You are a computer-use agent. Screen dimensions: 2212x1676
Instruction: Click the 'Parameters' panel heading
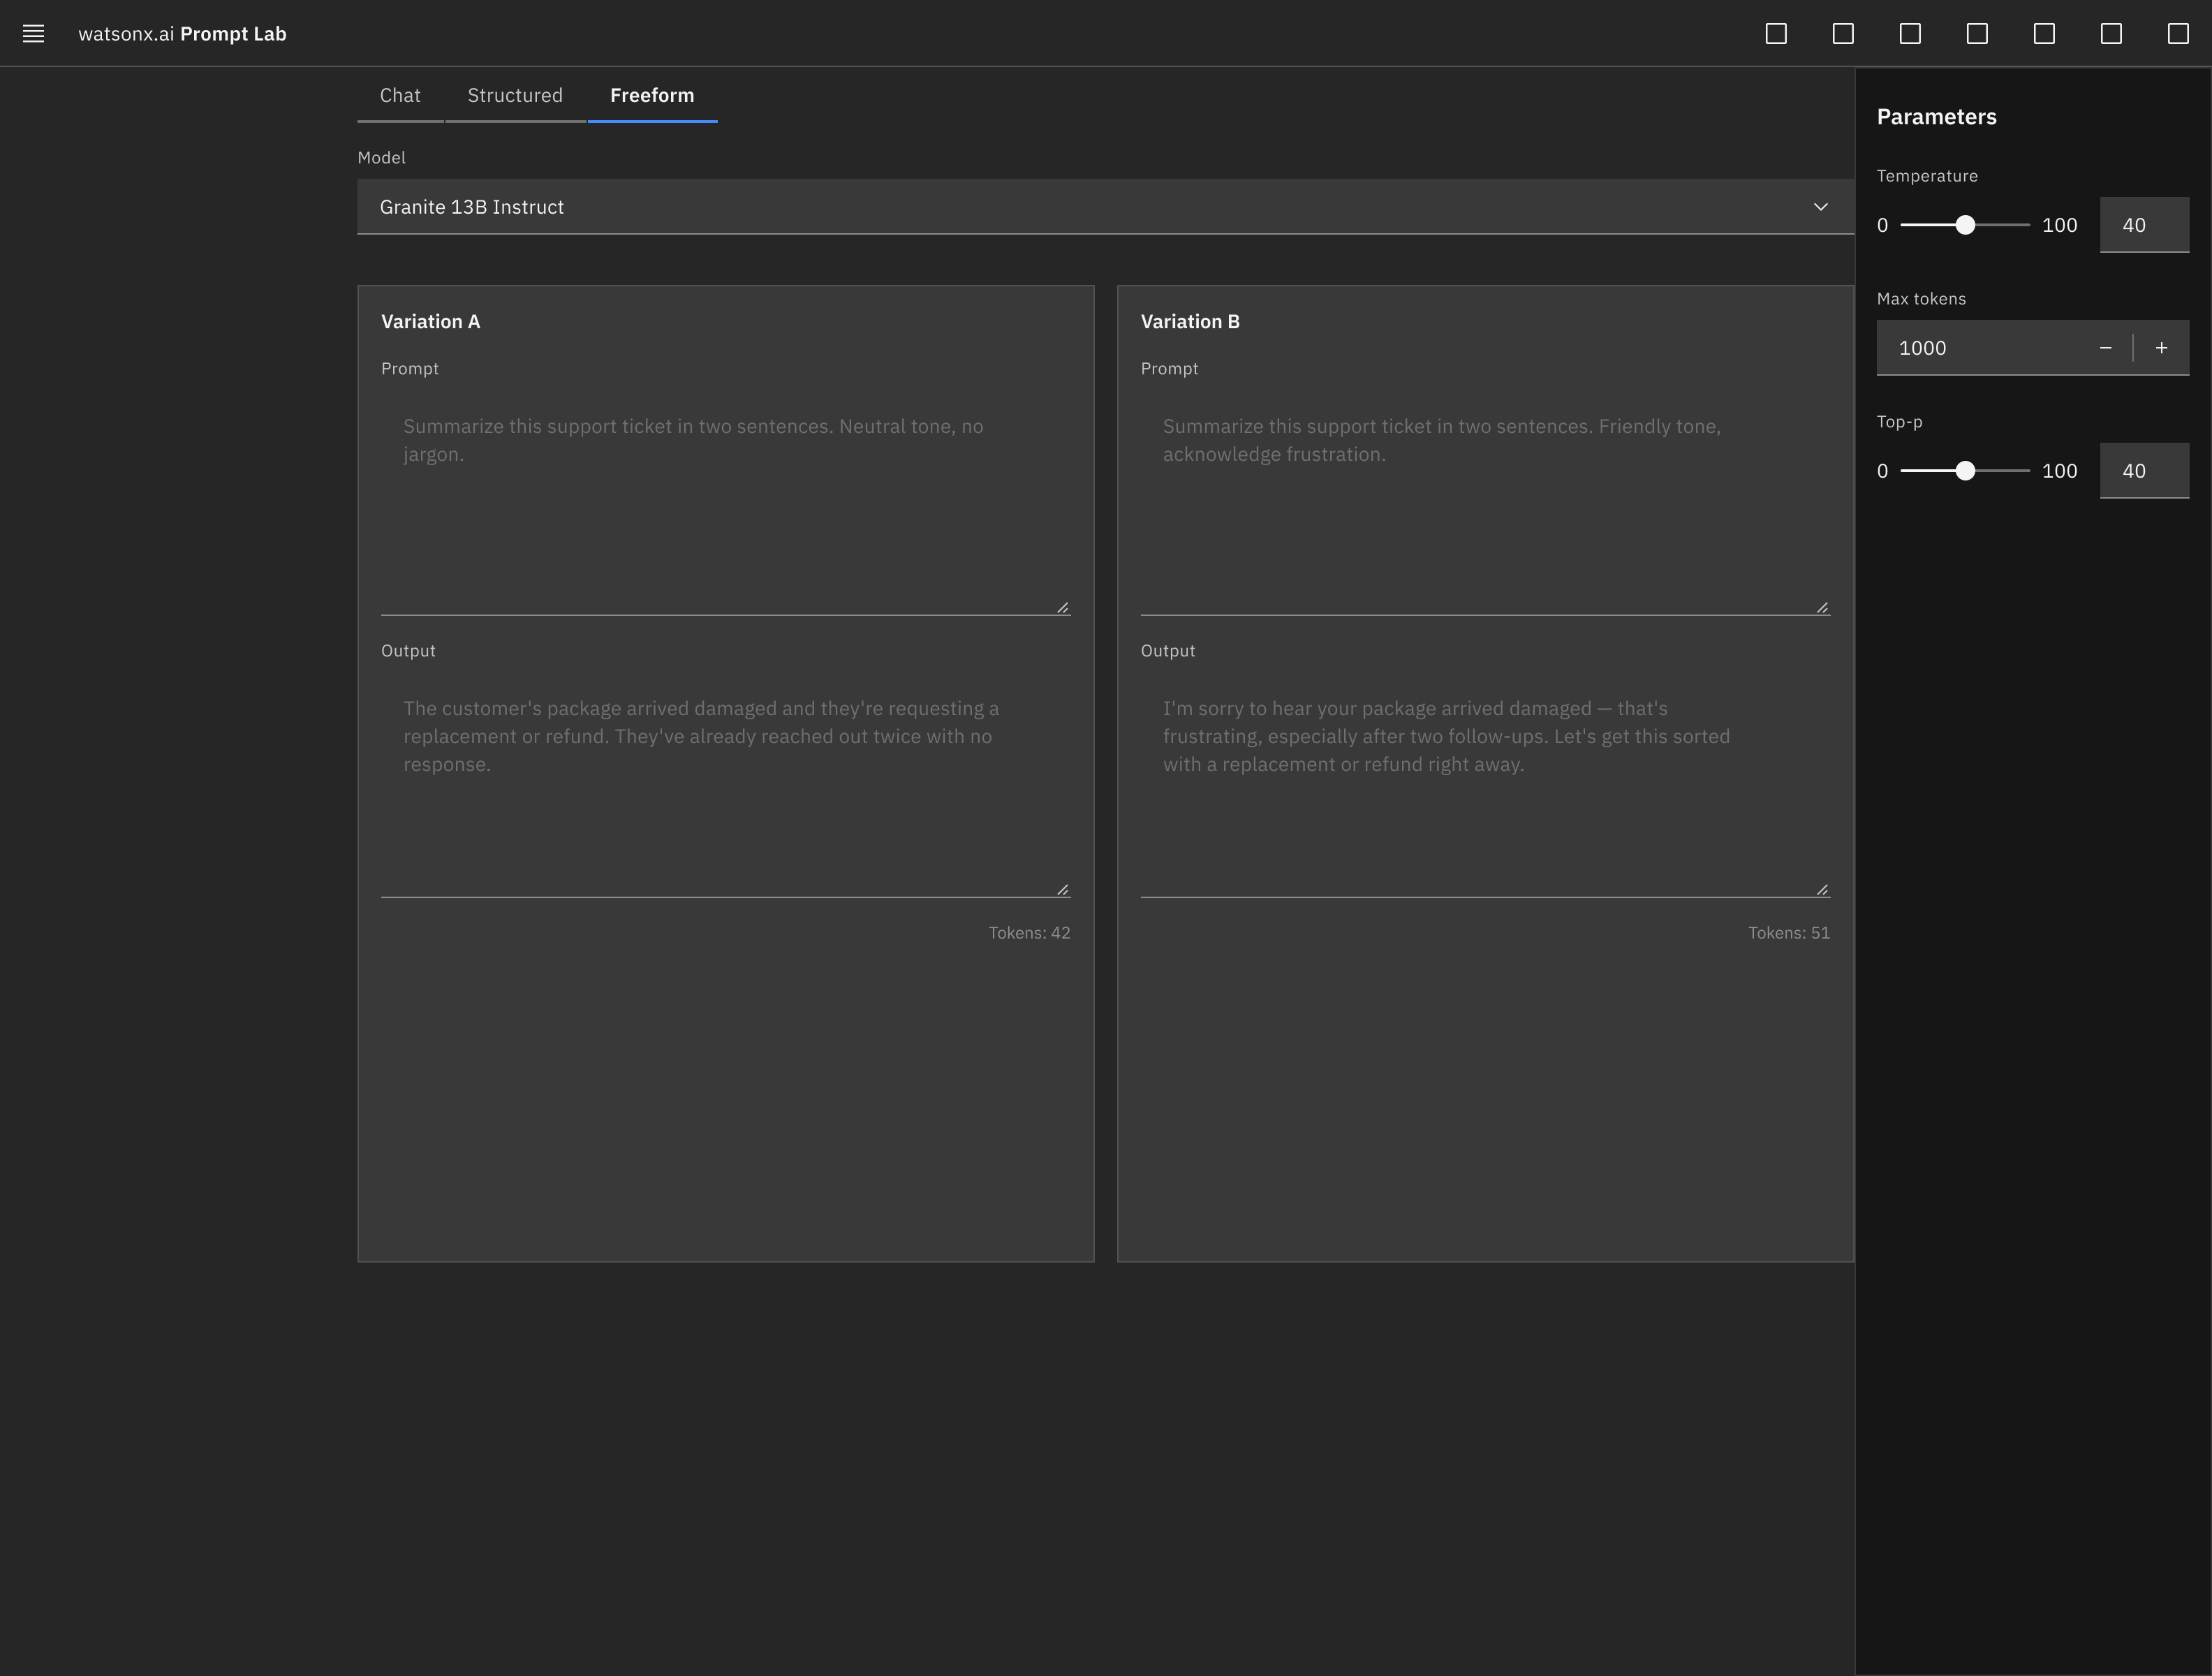1936,117
